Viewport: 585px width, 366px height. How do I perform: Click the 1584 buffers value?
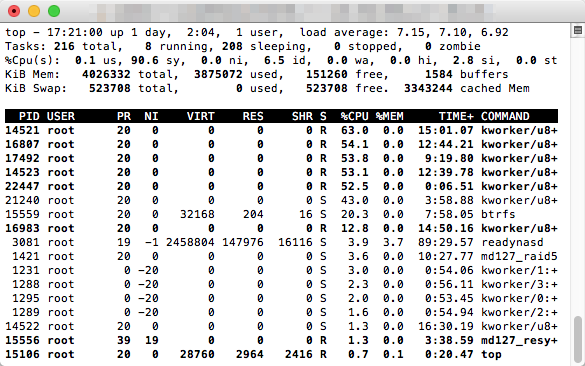439,75
